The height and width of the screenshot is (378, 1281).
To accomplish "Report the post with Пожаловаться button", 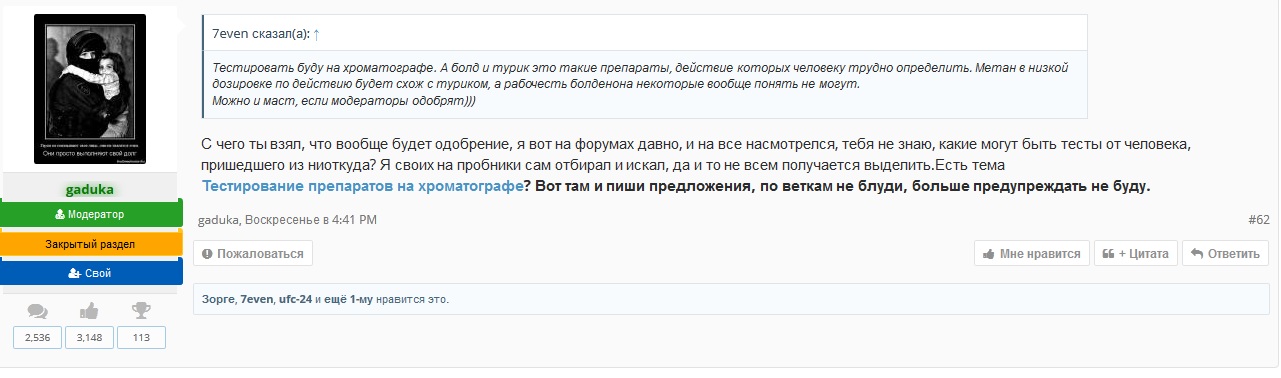I will pos(253,254).
